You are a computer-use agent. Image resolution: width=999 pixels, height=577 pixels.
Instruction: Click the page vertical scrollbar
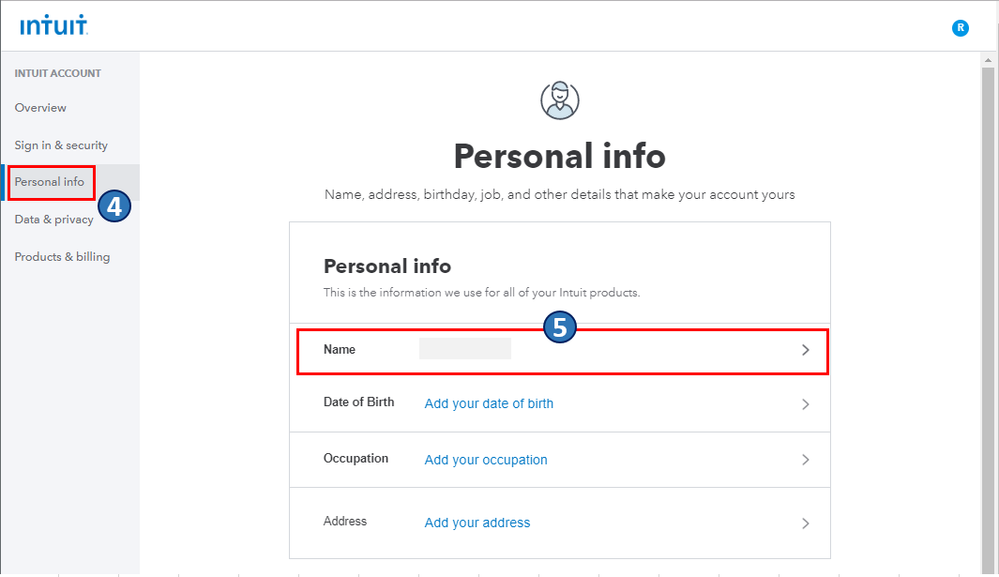click(x=989, y=300)
